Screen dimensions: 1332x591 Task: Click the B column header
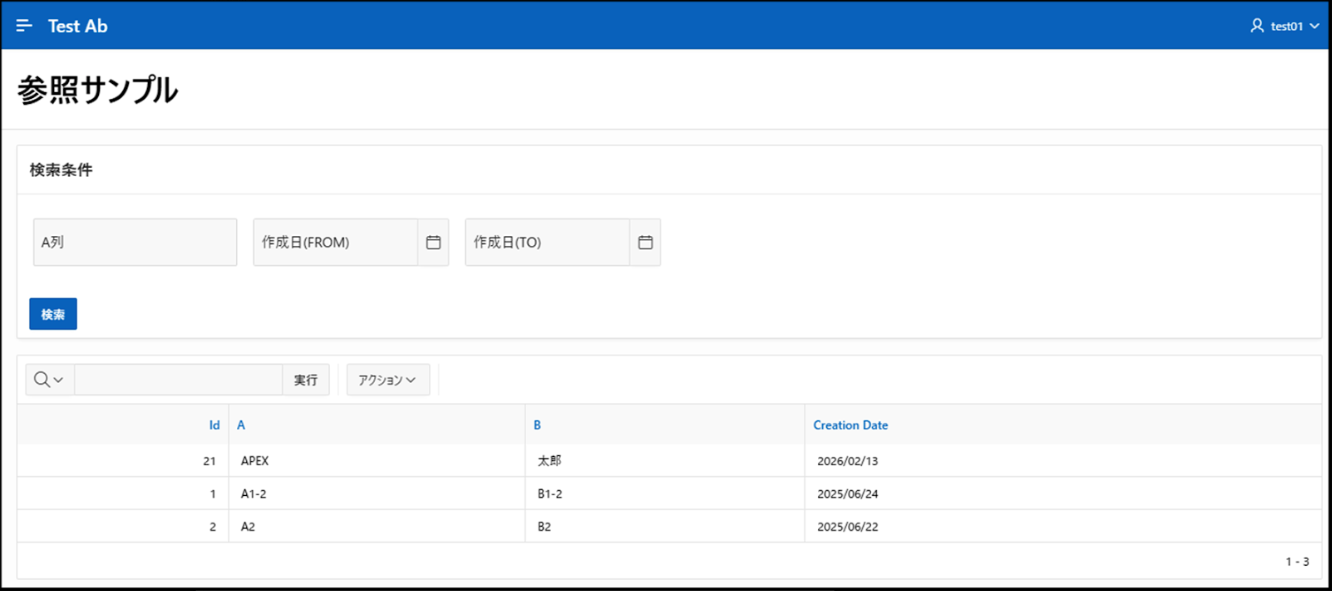point(537,425)
